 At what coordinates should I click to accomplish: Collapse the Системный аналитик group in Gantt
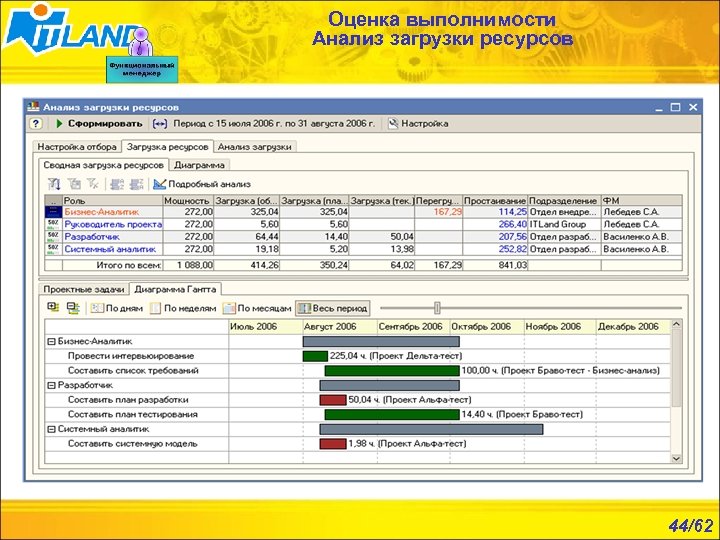pos(51,429)
